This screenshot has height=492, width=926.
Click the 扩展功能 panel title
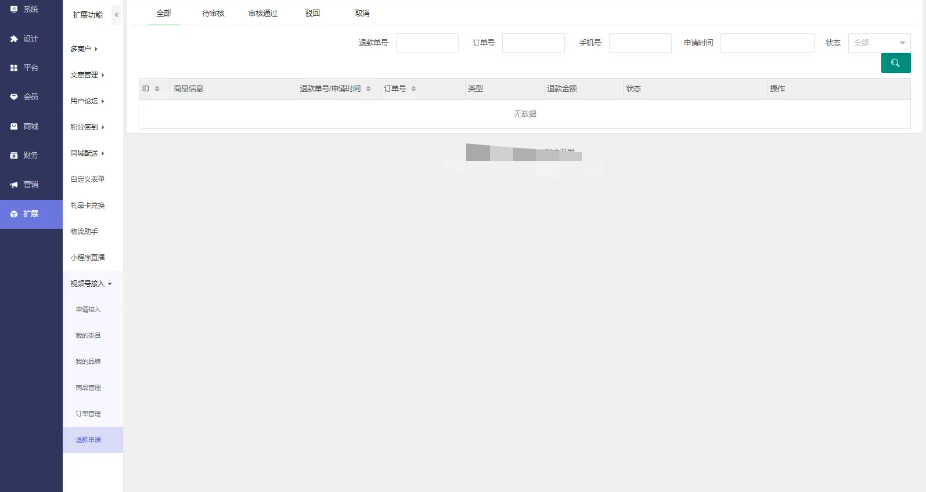coord(87,14)
